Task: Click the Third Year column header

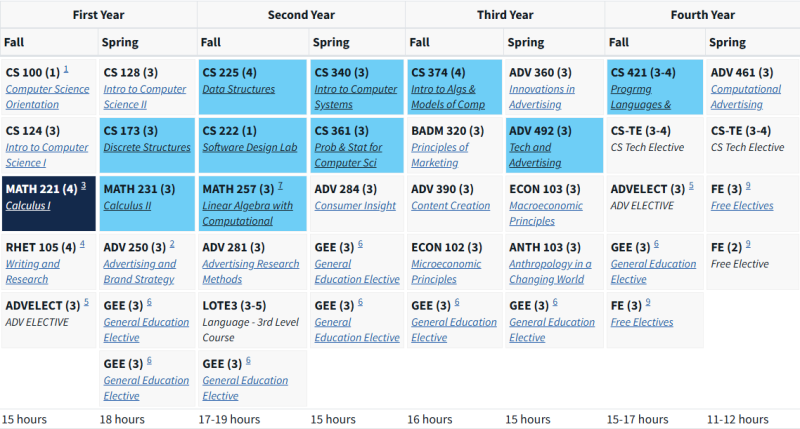Action: tap(505, 15)
